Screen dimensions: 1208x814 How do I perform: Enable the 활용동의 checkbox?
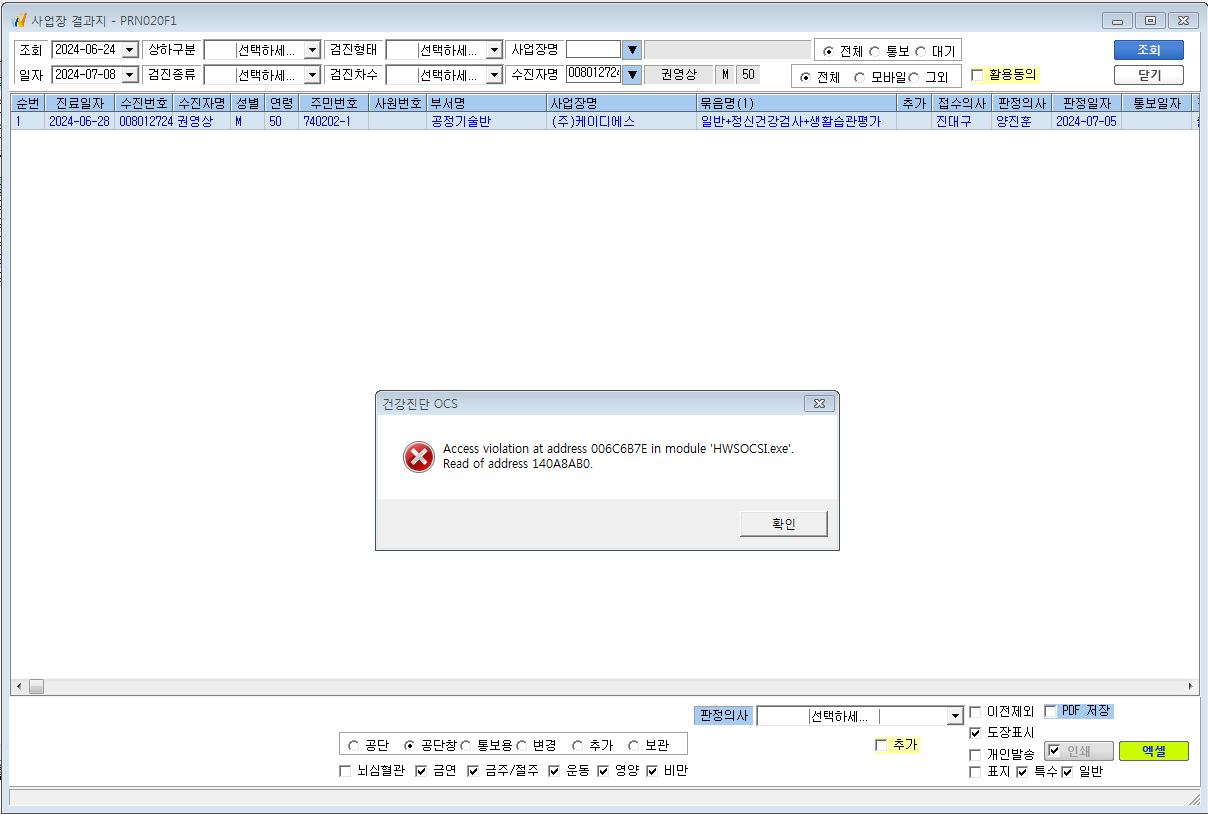pyautogui.click(x=977, y=75)
